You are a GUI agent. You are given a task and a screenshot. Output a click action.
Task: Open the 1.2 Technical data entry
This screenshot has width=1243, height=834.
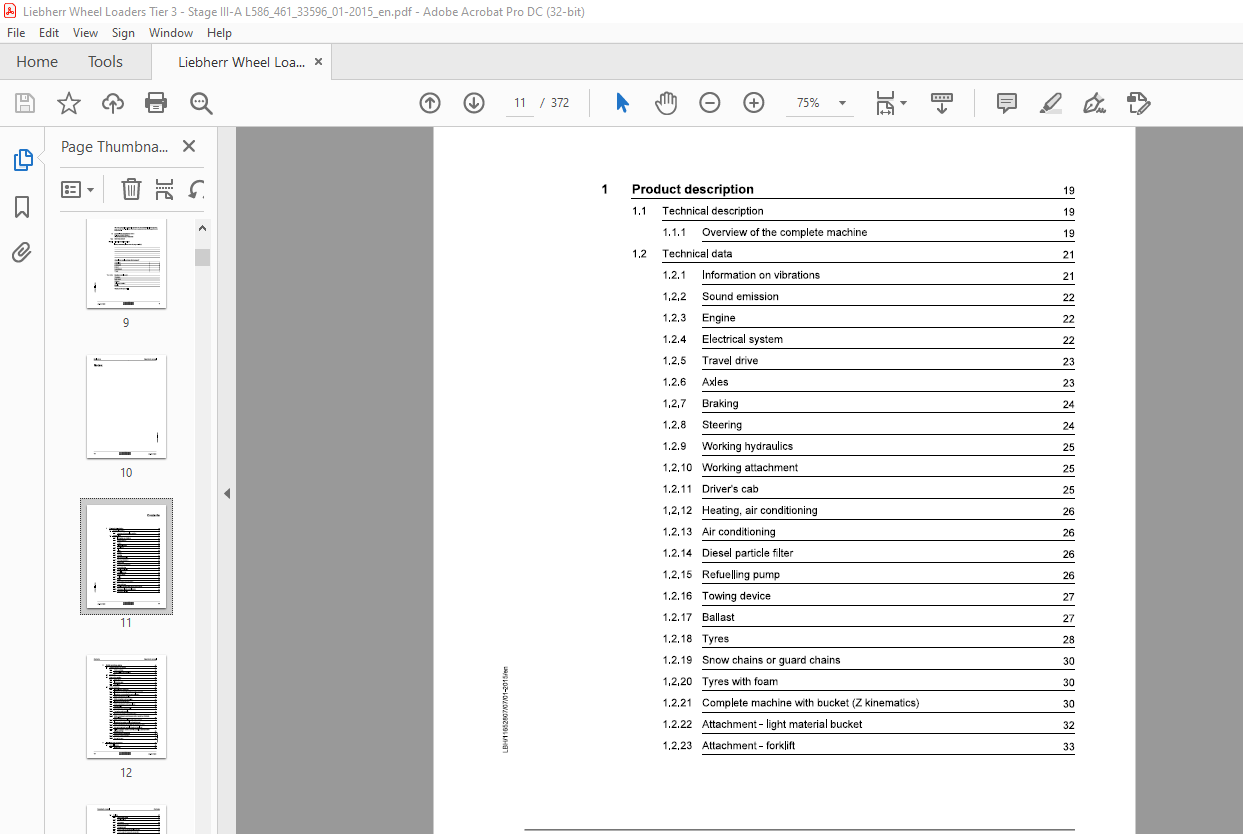[697, 254]
